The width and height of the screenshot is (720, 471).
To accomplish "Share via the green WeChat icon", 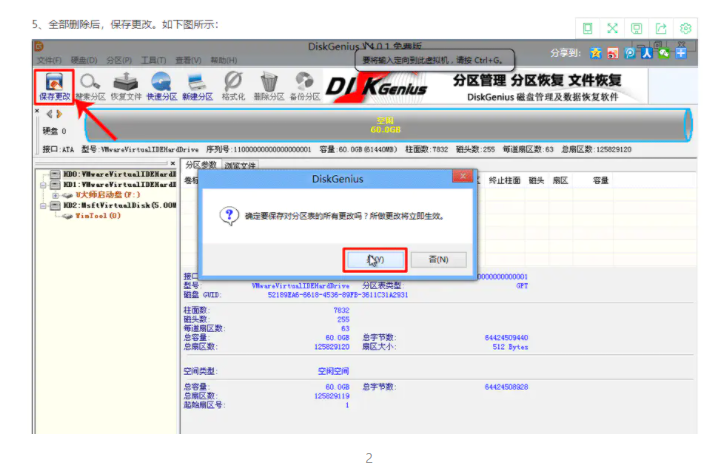I will pyautogui.click(x=664, y=53).
